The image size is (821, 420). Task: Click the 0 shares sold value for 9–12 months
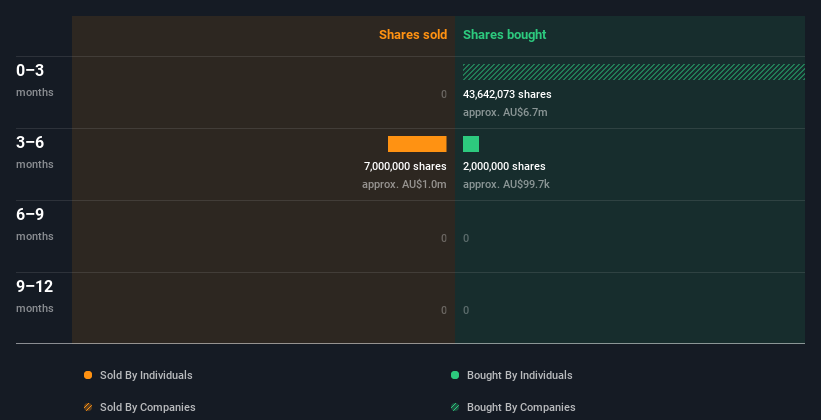coord(444,310)
